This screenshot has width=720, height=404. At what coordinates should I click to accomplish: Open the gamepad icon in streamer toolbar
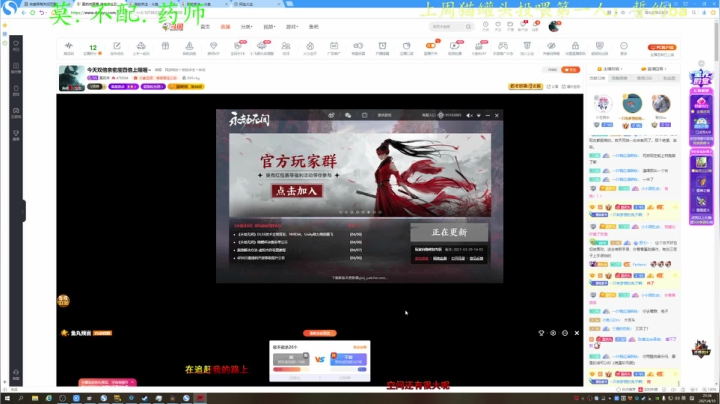503,45
